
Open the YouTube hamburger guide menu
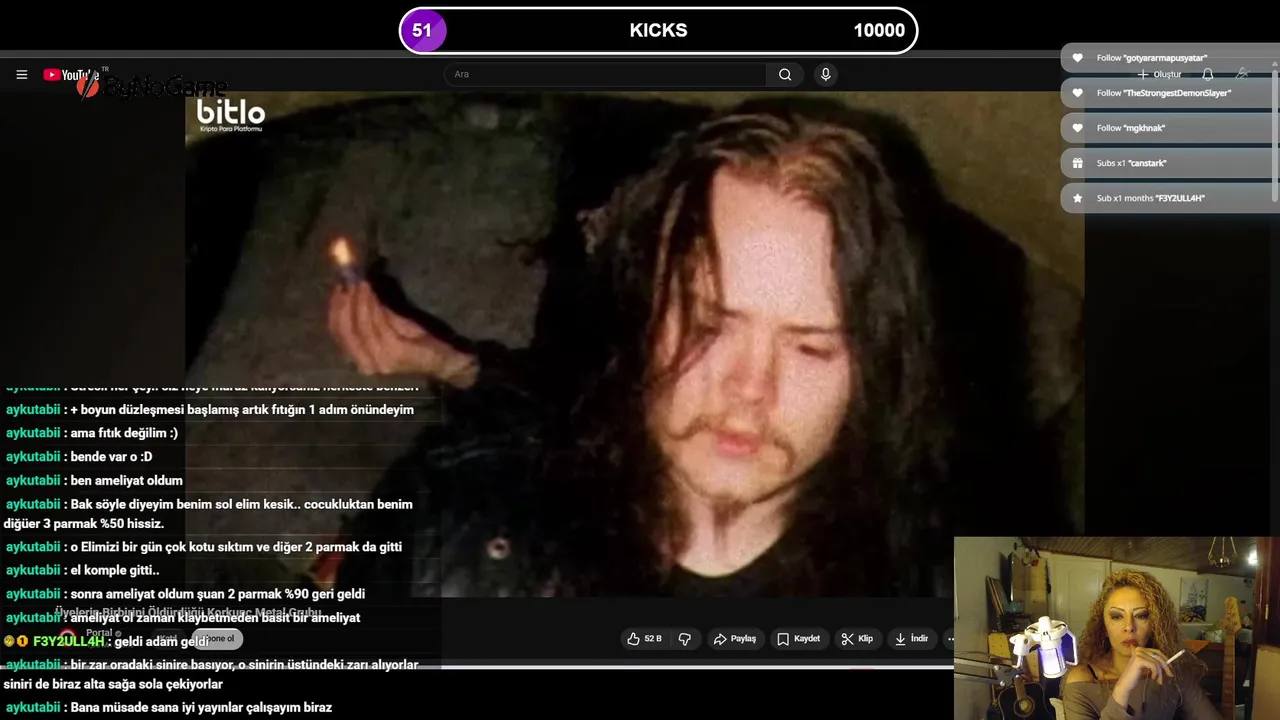point(21,74)
